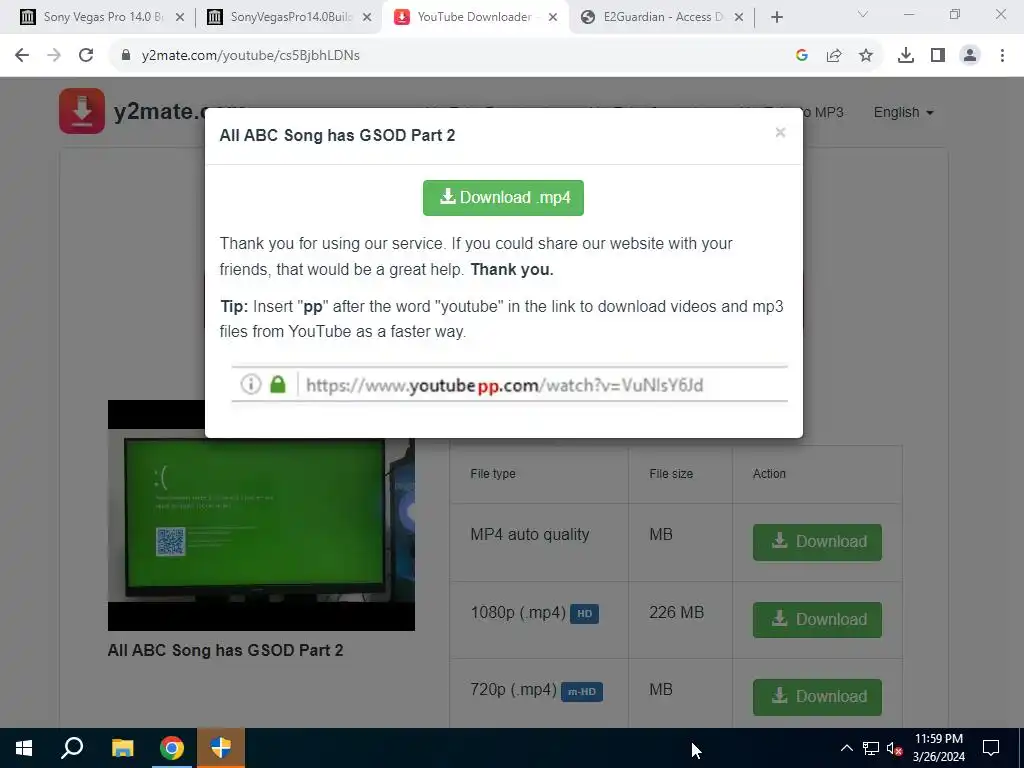Click the info circle in sample URL bar
The width and height of the screenshot is (1024, 768).
(251, 384)
